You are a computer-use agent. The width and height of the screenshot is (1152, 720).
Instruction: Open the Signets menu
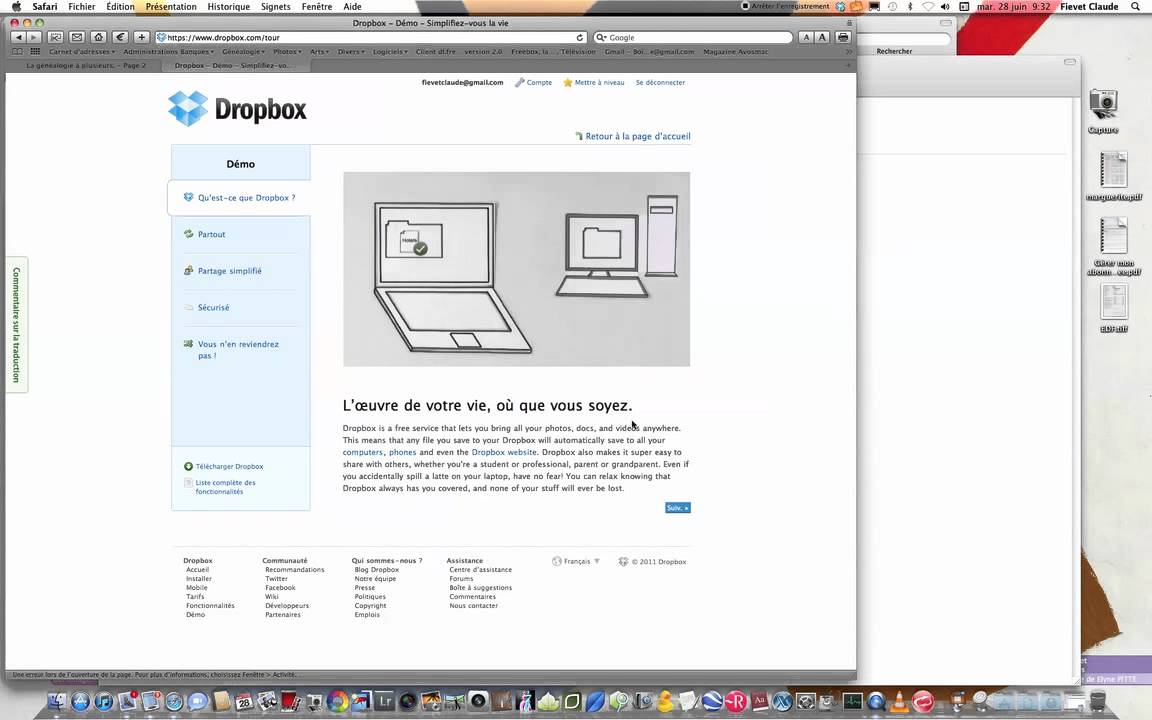coord(276,7)
